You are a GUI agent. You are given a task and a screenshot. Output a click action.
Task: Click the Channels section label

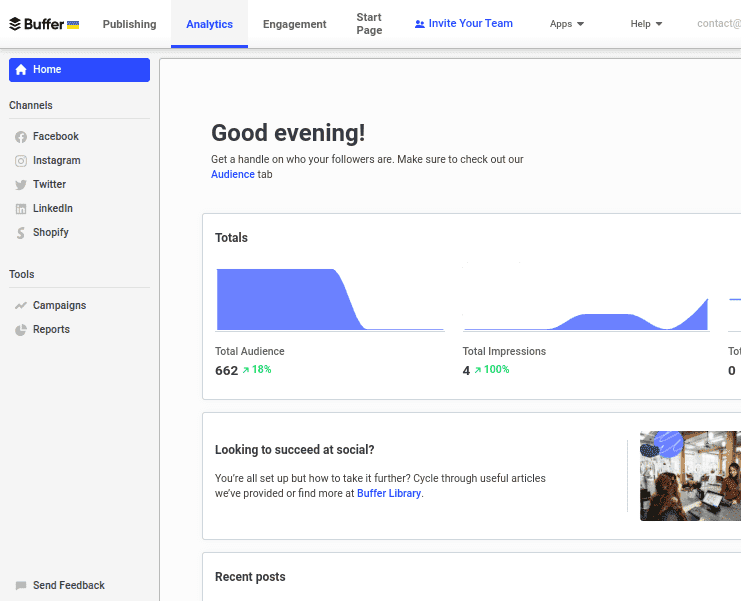tap(31, 105)
